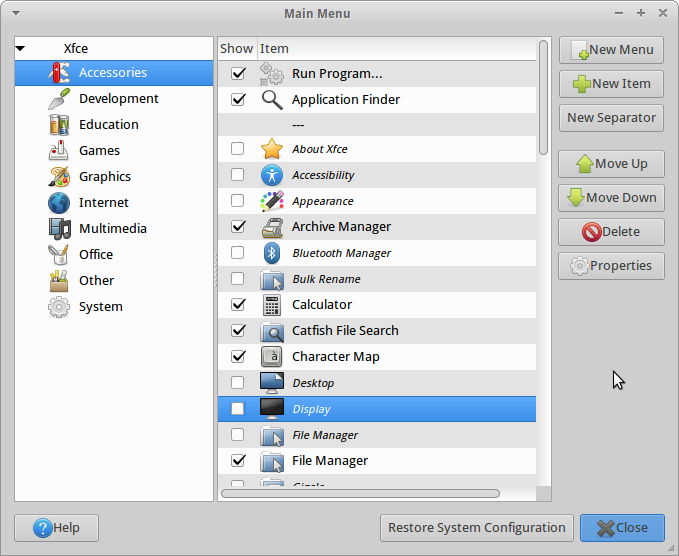Screen dimensions: 679x556
Task: Click the Bluetooth Manager icon
Action: (272, 253)
